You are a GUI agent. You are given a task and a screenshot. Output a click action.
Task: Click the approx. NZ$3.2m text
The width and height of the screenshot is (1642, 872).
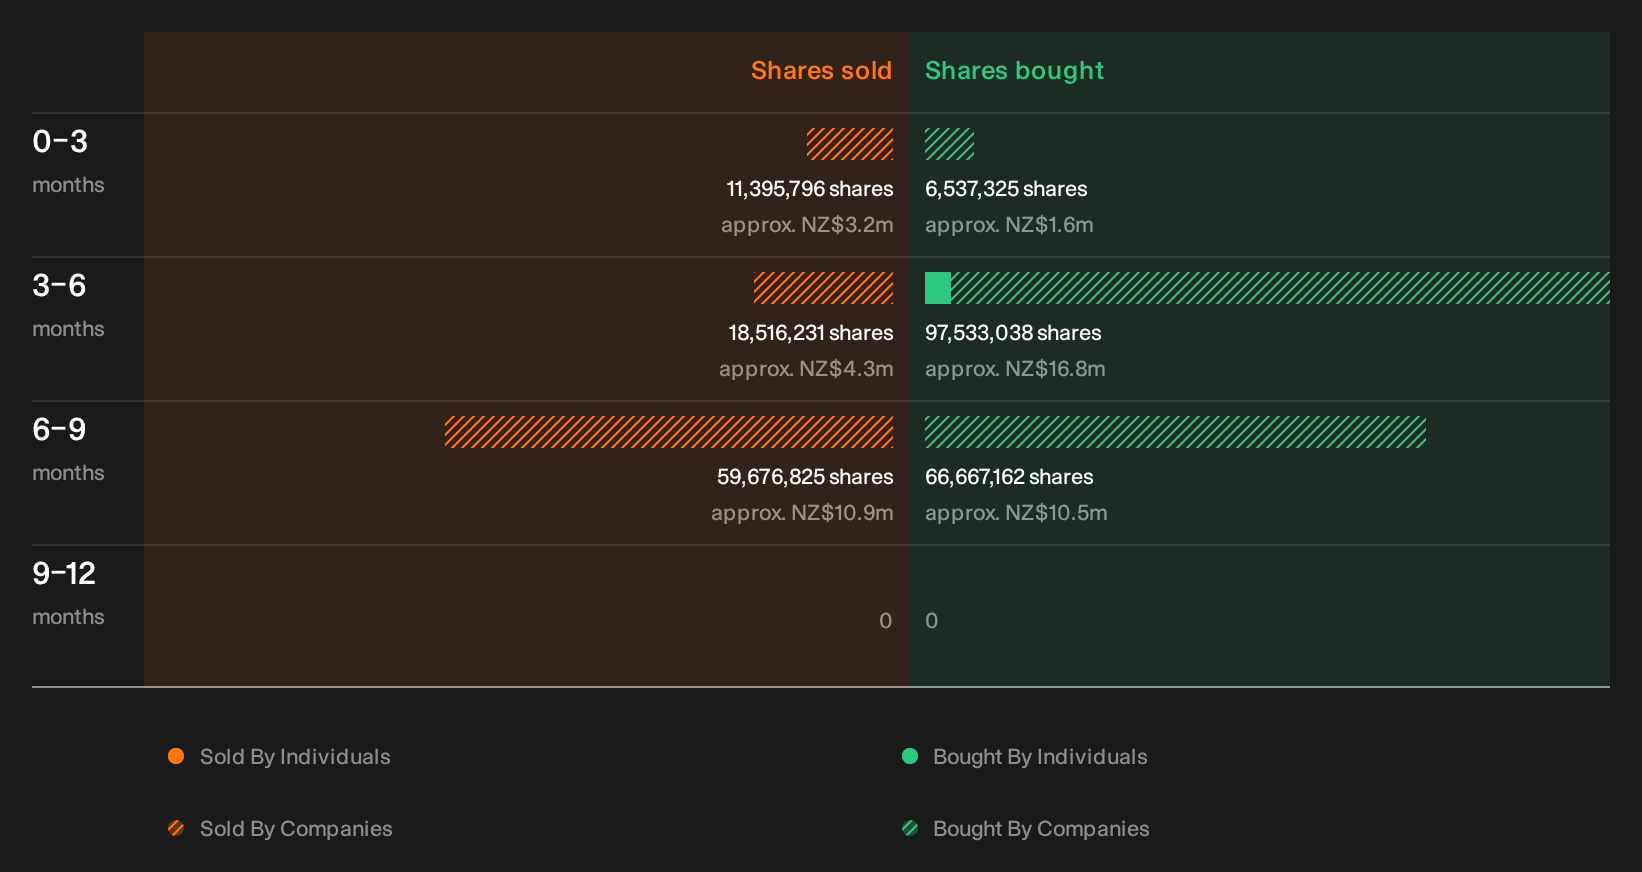(x=807, y=225)
